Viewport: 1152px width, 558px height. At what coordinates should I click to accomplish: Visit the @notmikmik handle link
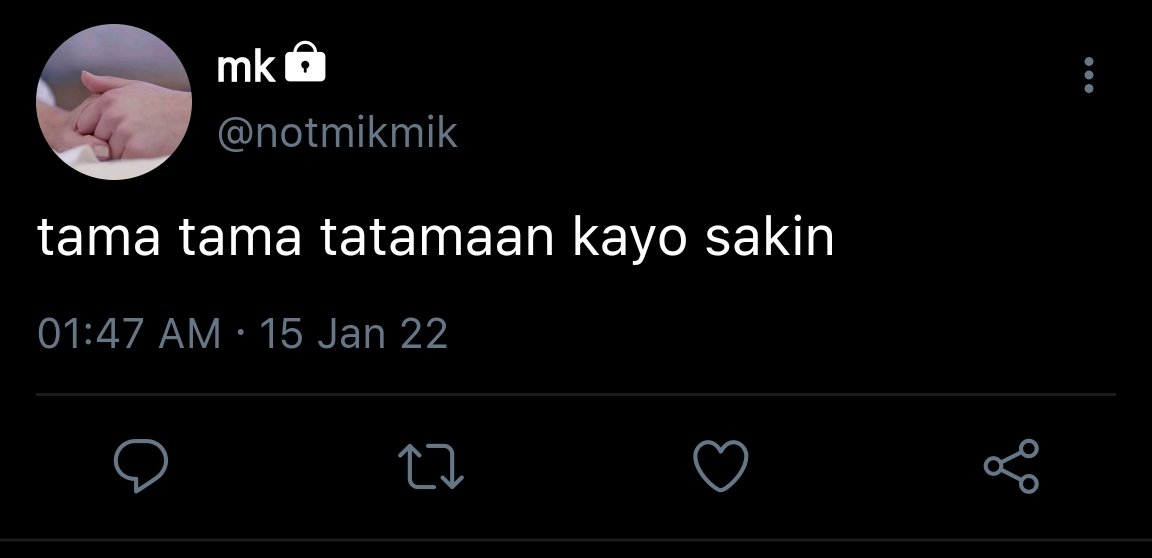click(x=337, y=134)
